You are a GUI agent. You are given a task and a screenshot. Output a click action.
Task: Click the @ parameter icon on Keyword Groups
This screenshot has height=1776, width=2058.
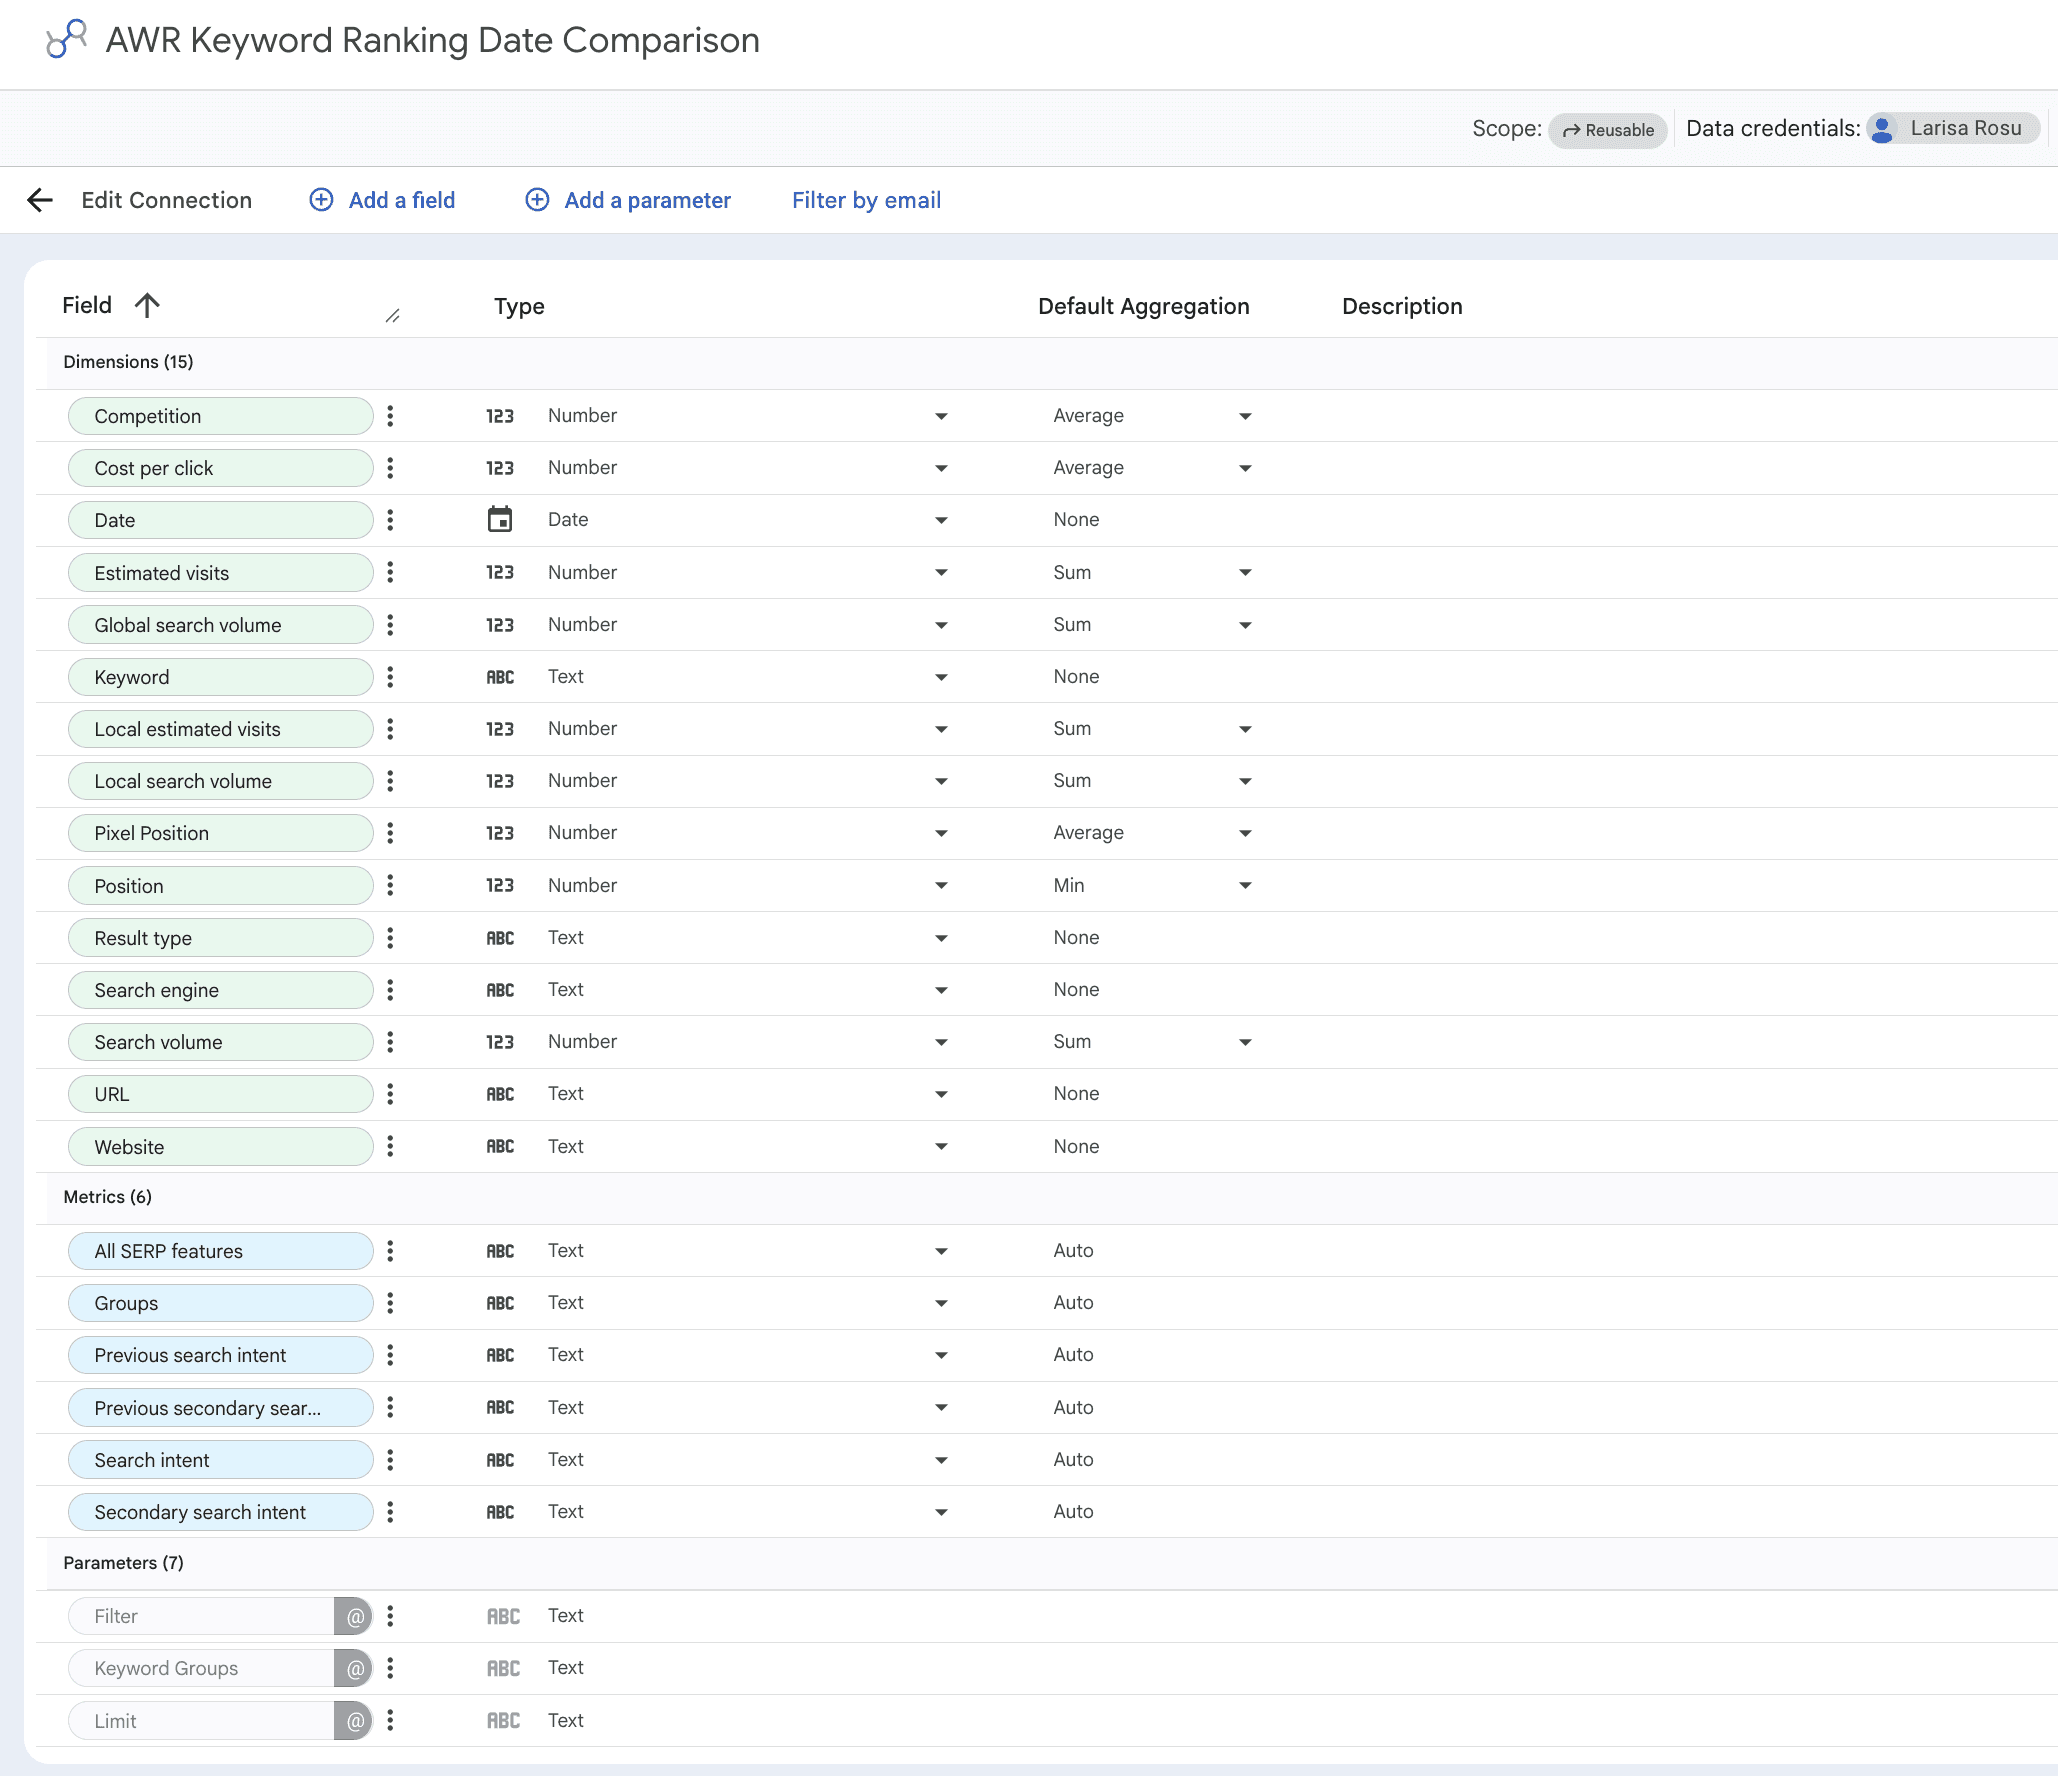[353, 1668]
